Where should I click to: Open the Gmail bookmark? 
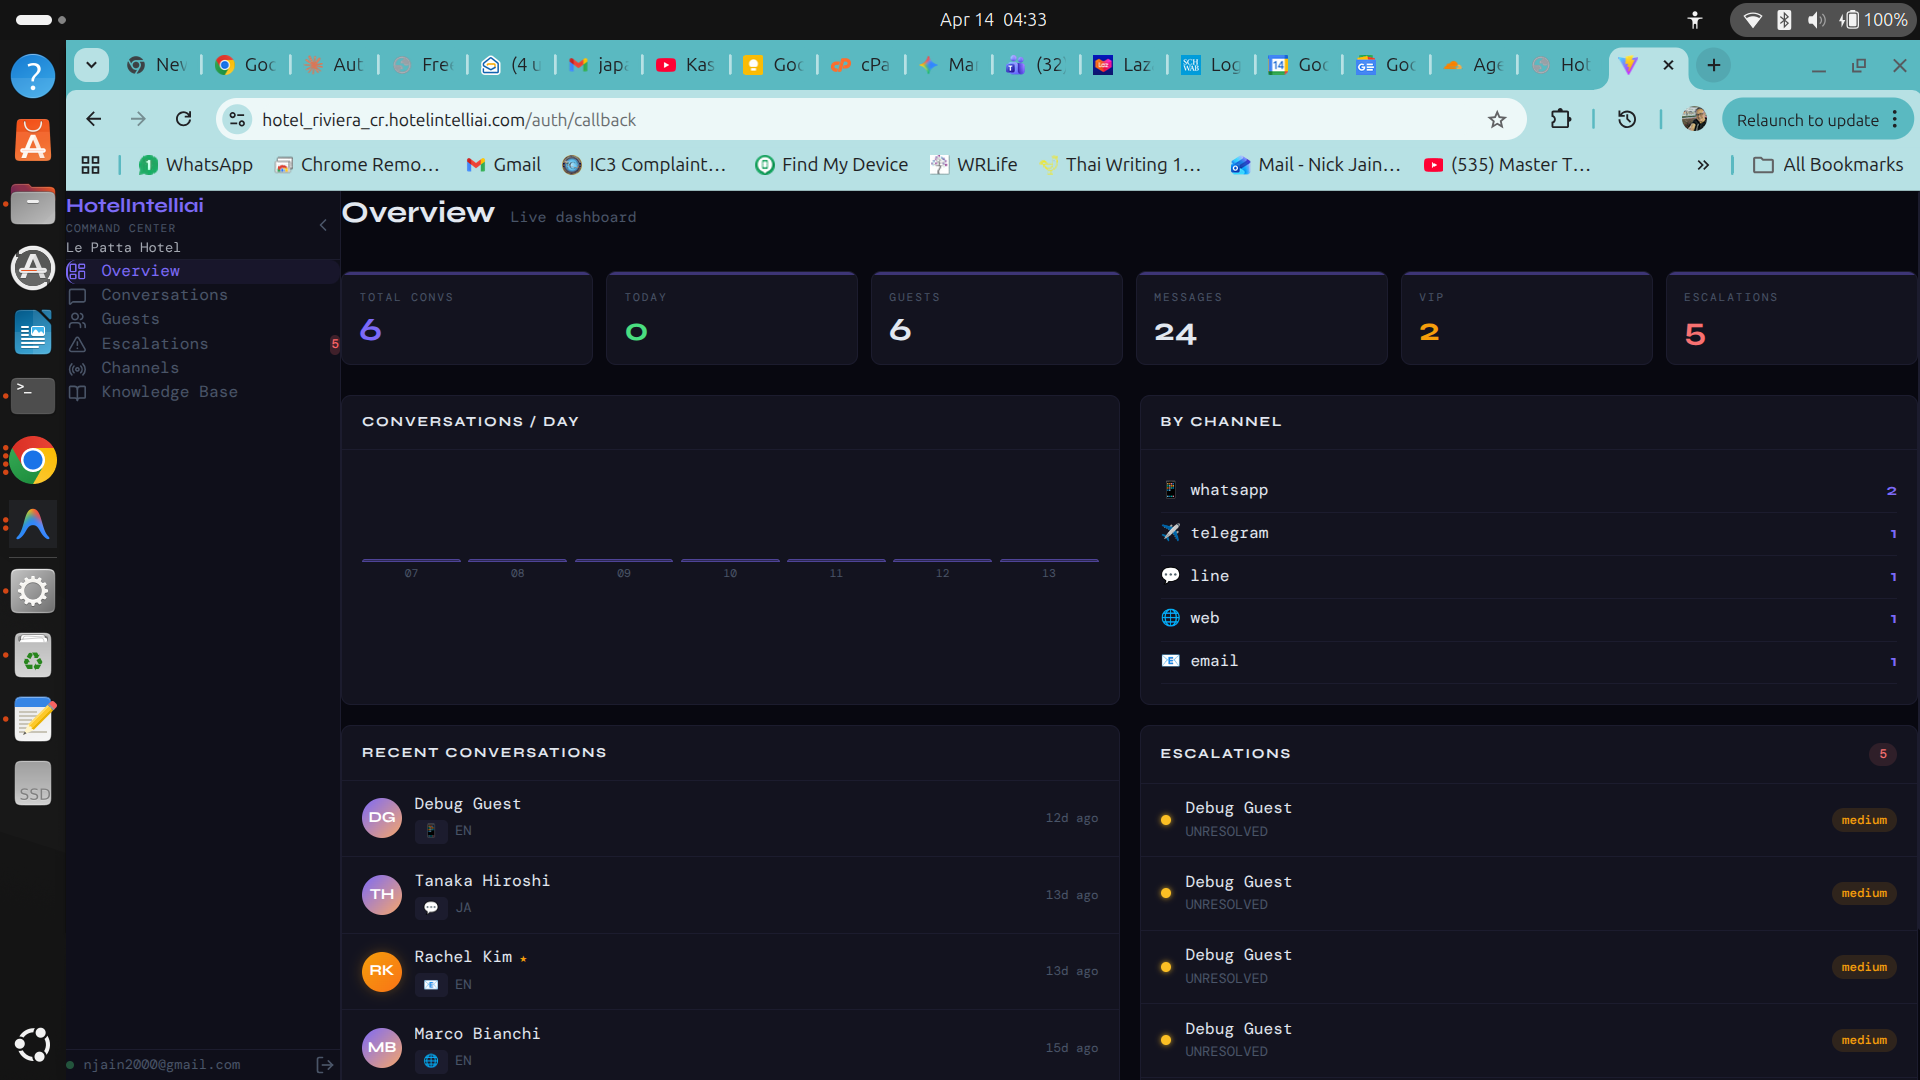[x=503, y=165]
